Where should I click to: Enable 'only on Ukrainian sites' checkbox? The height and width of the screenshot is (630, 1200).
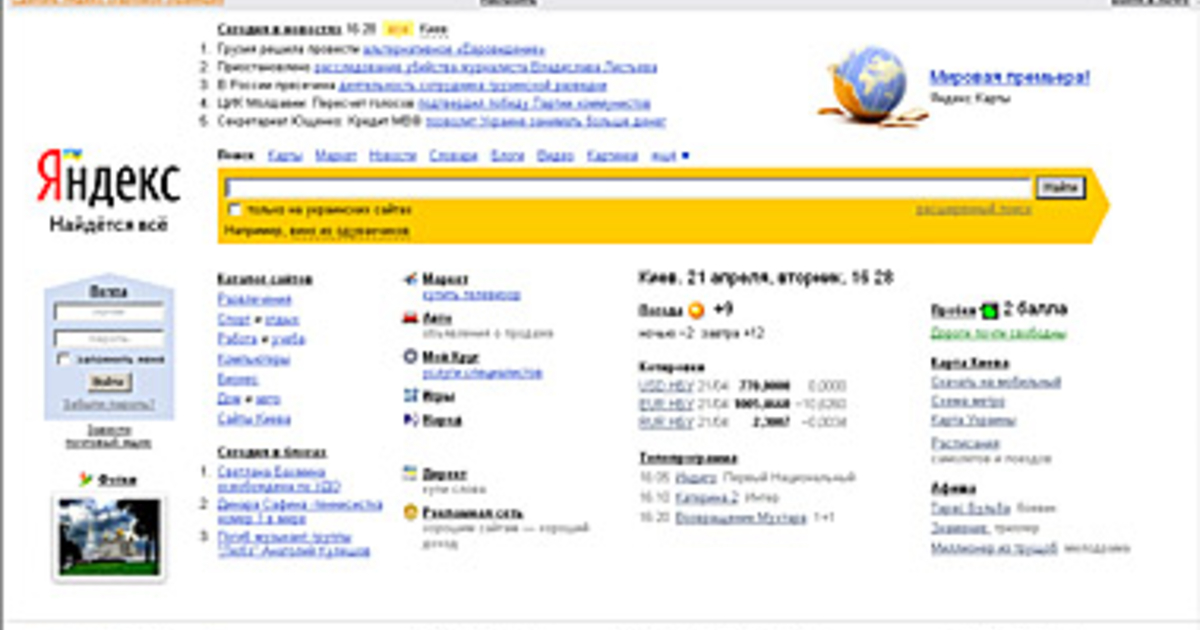[235, 210]
